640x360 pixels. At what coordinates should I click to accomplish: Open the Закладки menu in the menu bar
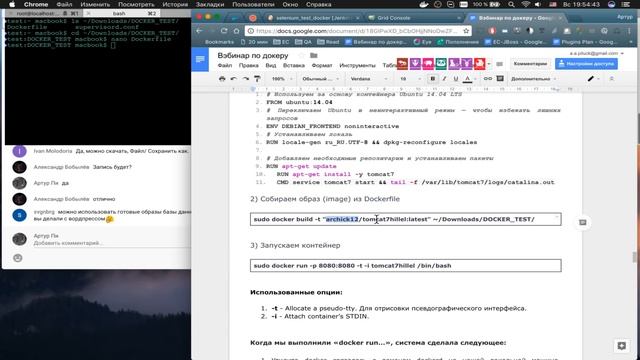pos(210,4)
